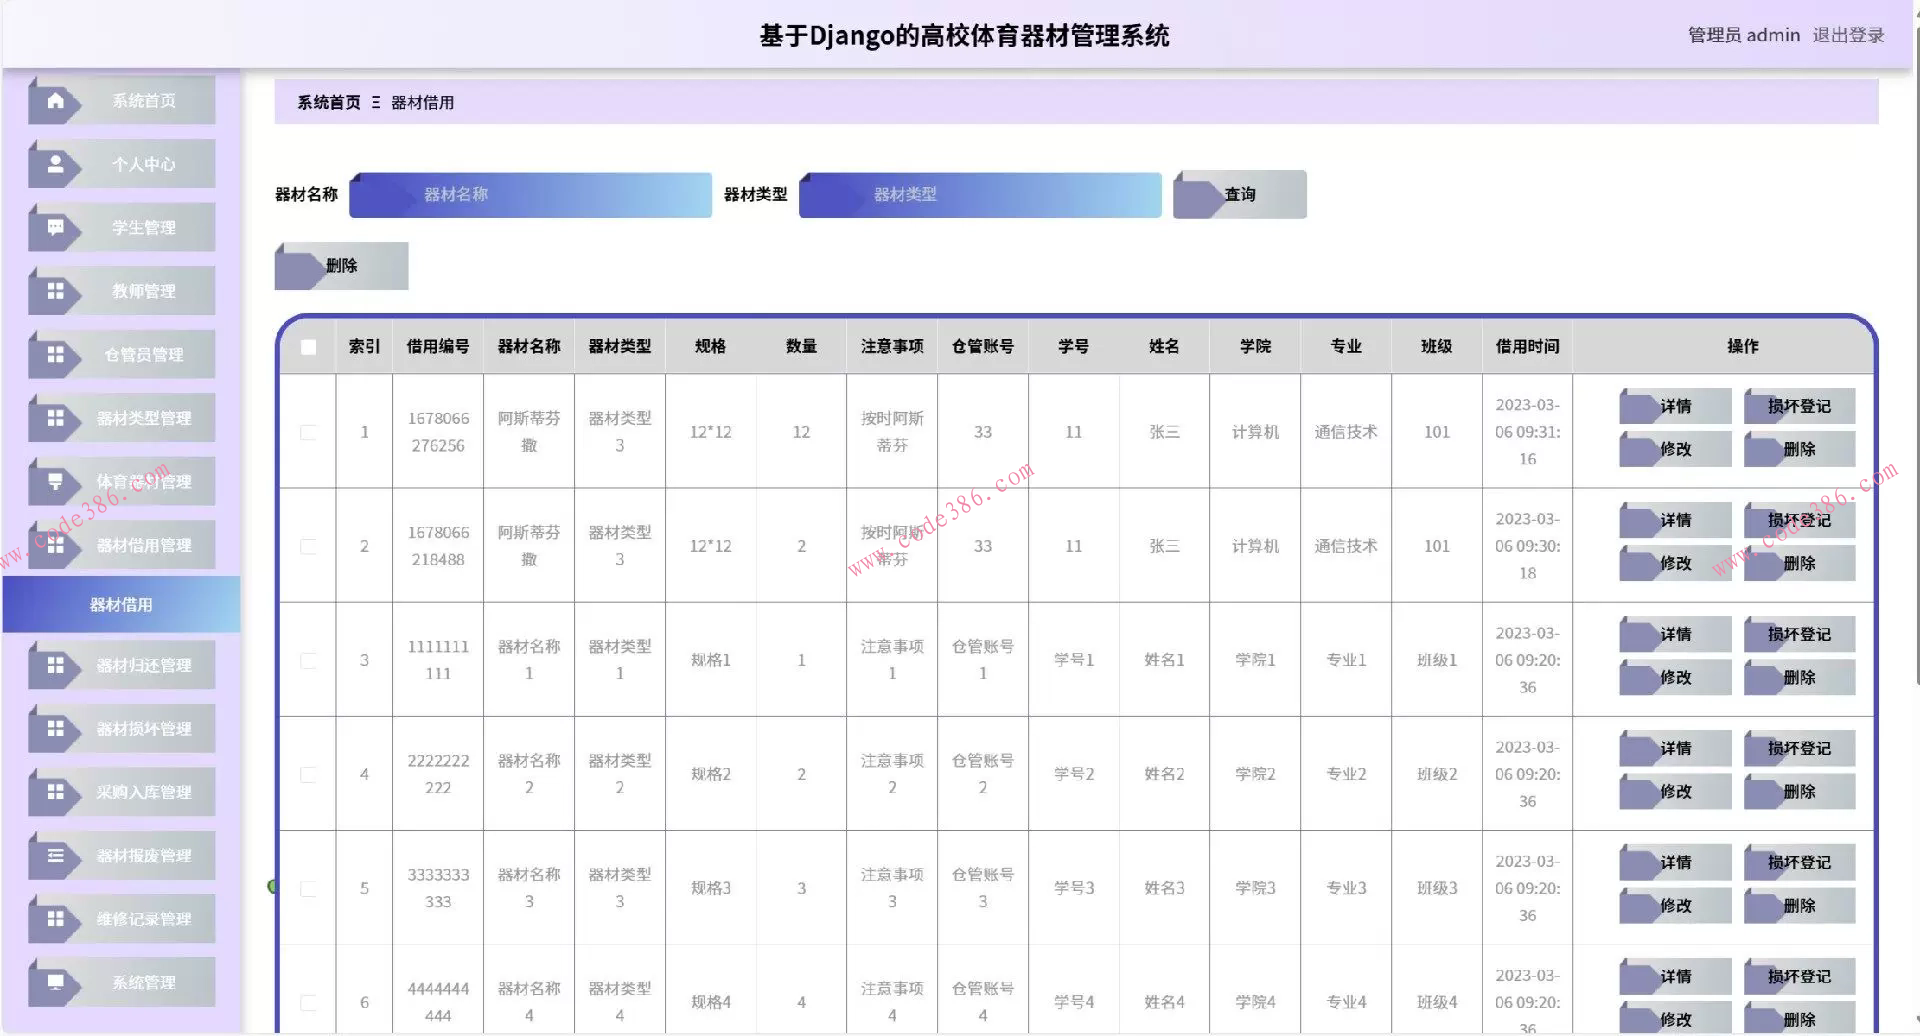Click the monitor icon beside 系统管理
Screen dimensions: 1920x1036
pos(55,983)
